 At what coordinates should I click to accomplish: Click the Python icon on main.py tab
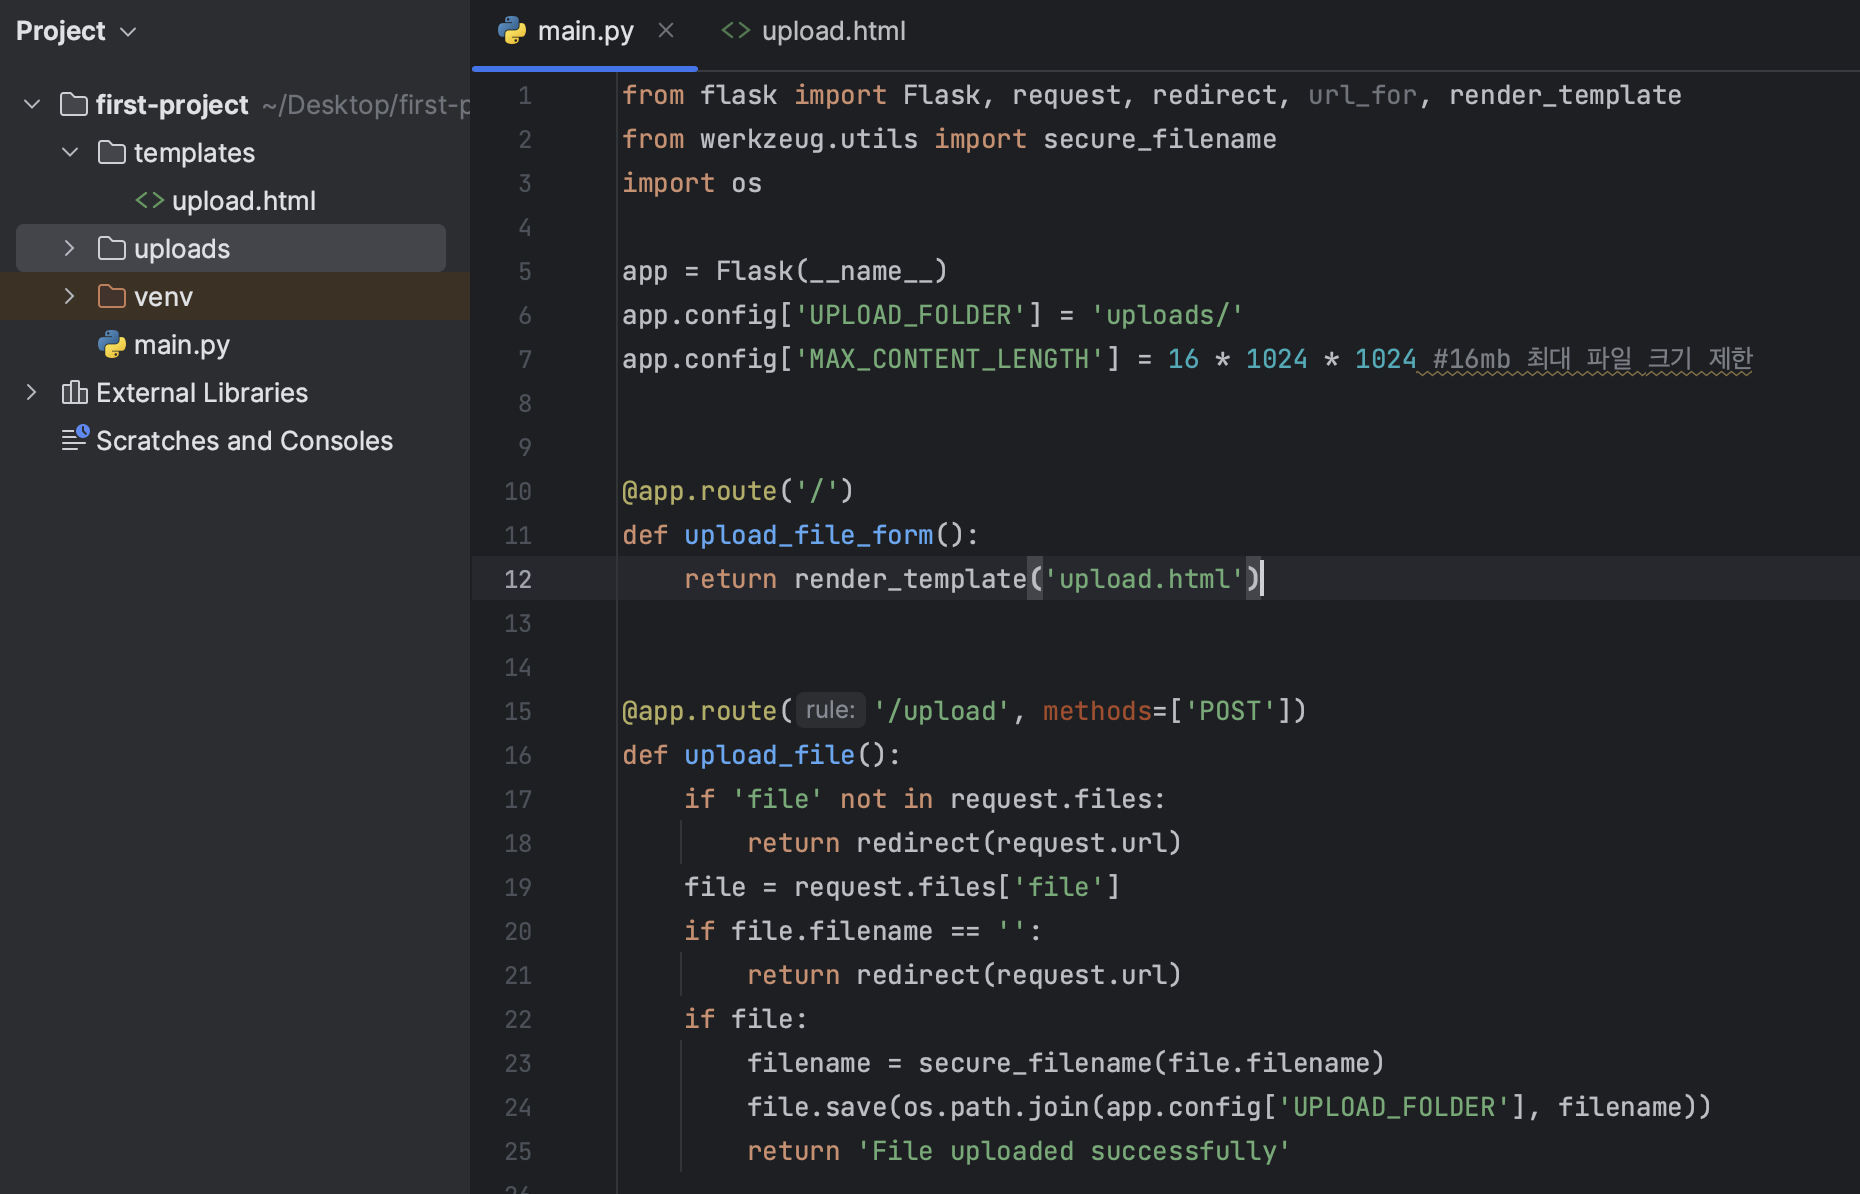[x=512, y=30]
